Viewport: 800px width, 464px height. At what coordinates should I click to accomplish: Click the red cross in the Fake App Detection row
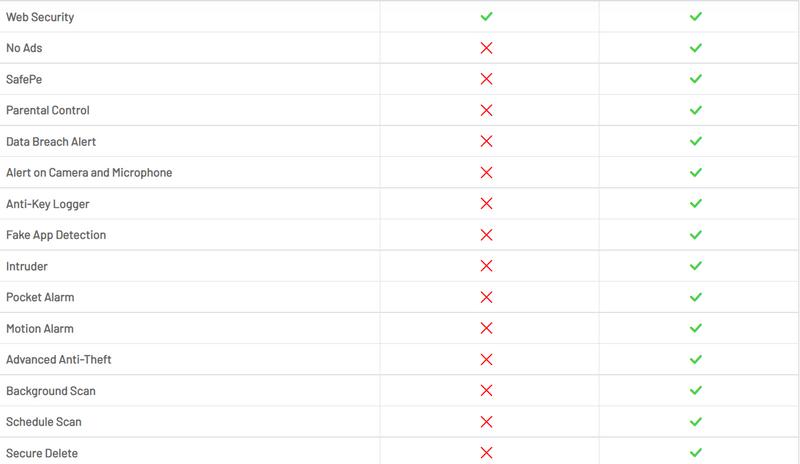[486, 235]
